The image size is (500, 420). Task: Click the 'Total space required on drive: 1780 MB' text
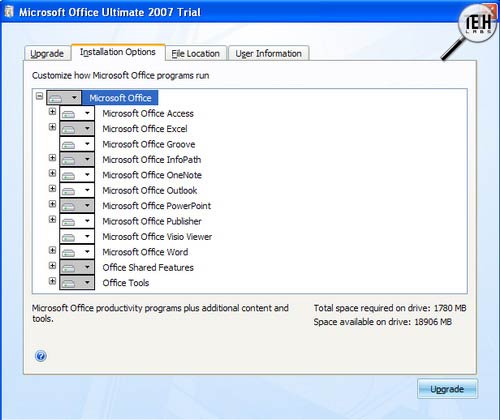pos(390,308)
